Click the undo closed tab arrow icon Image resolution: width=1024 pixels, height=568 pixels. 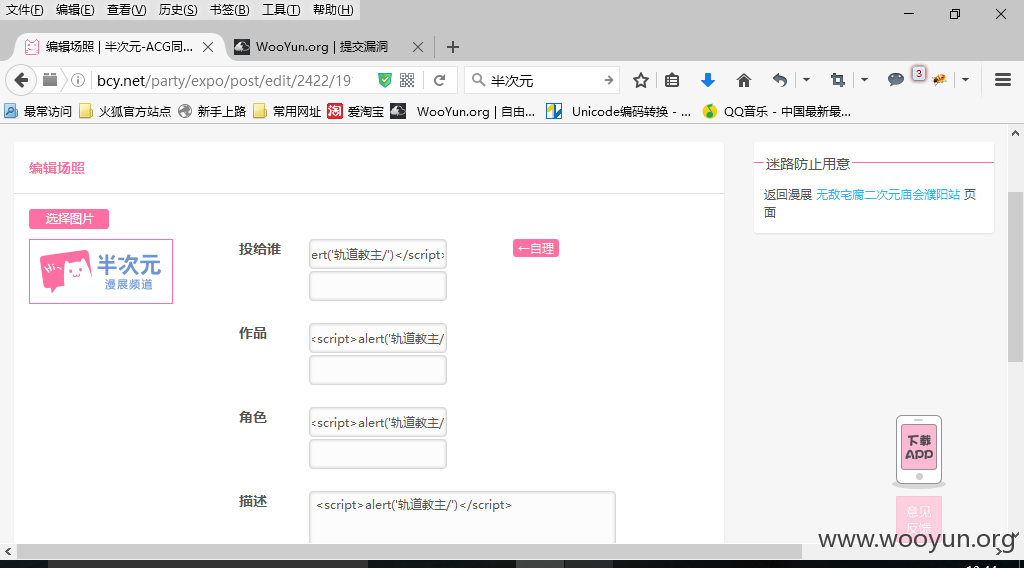(780, 80)
